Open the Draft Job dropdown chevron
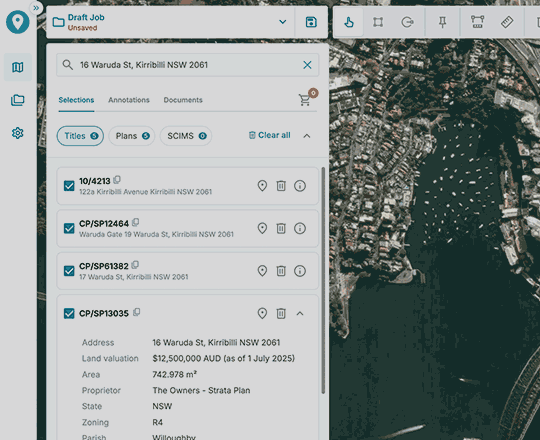The image size is (540, 440). coord(283,22)
